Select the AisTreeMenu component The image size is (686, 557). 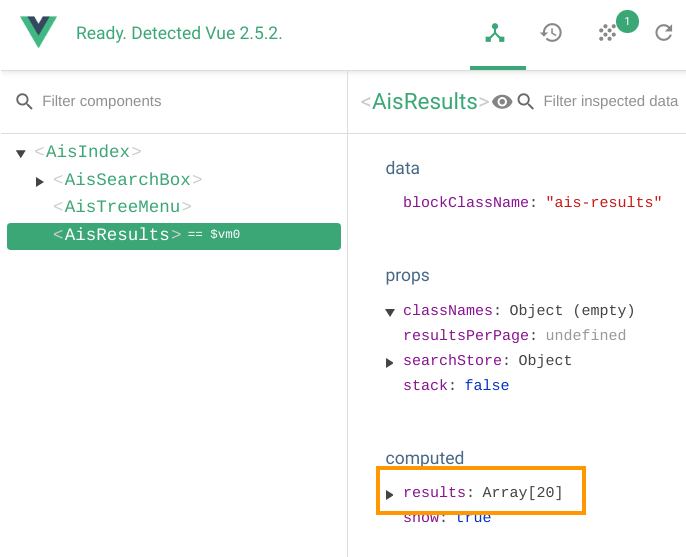coord(122,207)
